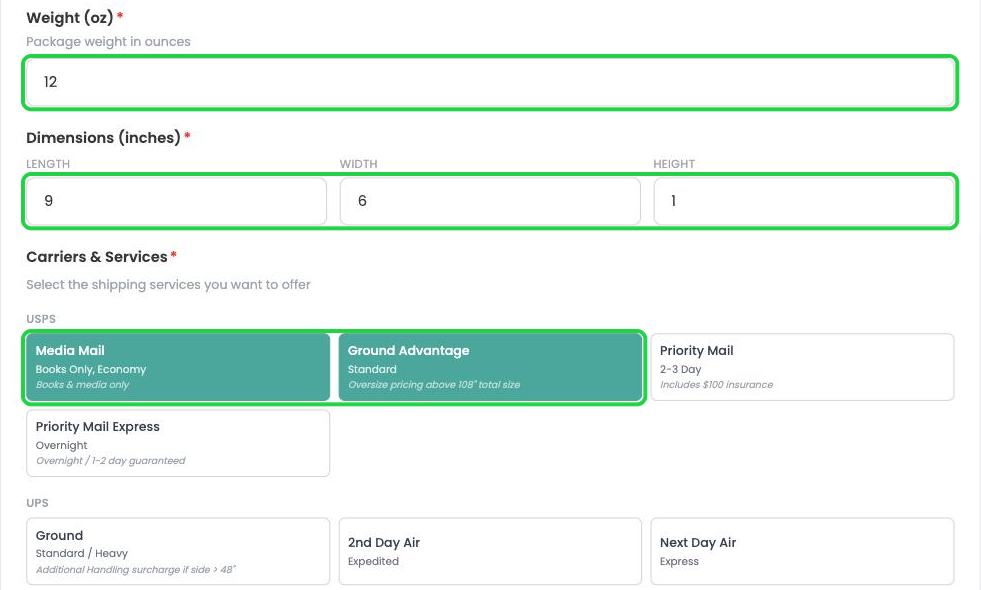This screenshot has width=981, height=590.
Task: Click the 'Carriers & Services' heading
Action: [x=97, y=257]
